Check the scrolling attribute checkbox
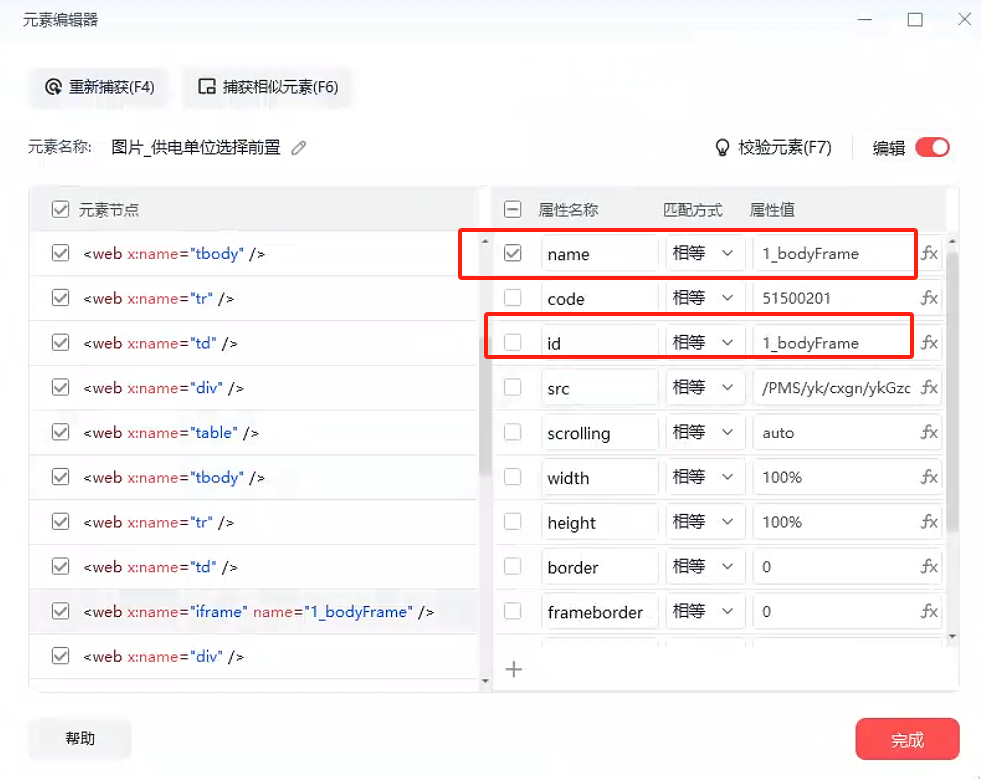The height and width of the screenshot is (779, 981). click(512, 432)
